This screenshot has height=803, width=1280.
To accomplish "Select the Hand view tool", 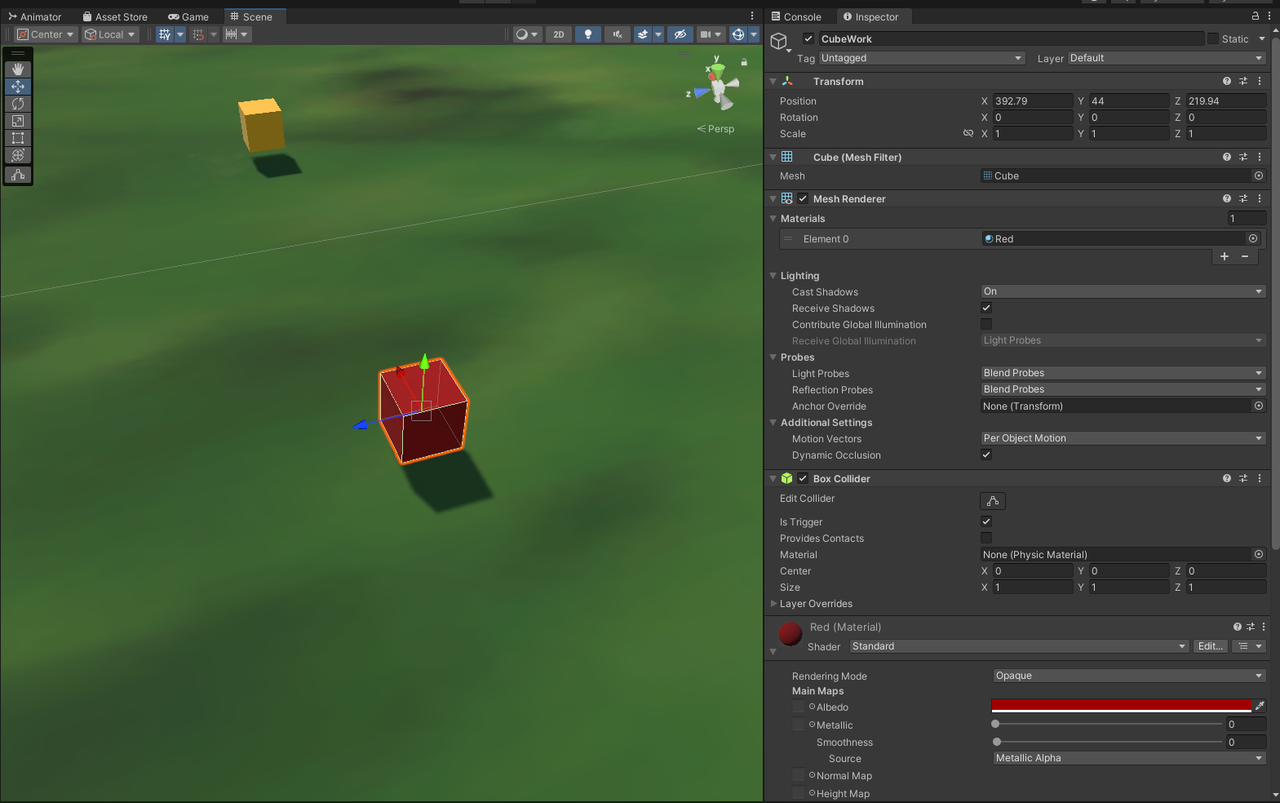I will coord(18,69).
